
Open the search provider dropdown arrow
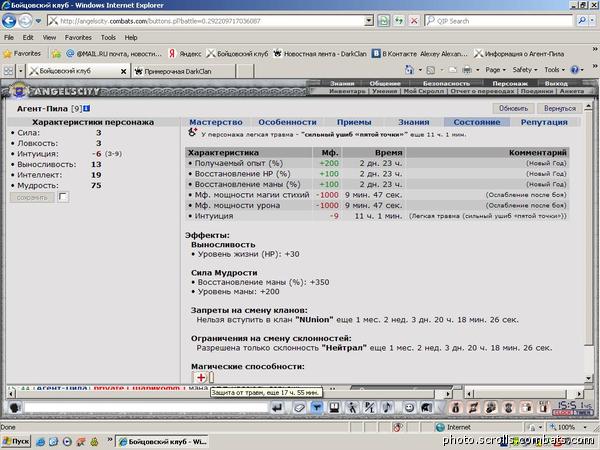click(x=592, y=21)
